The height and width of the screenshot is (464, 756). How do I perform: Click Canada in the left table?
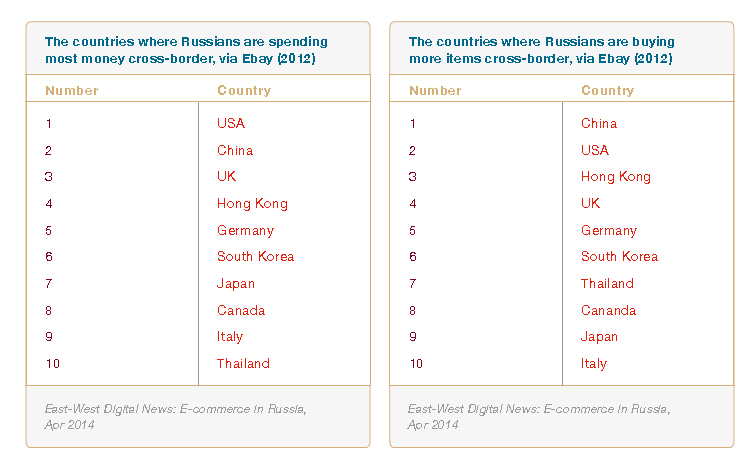click(241, 311)
